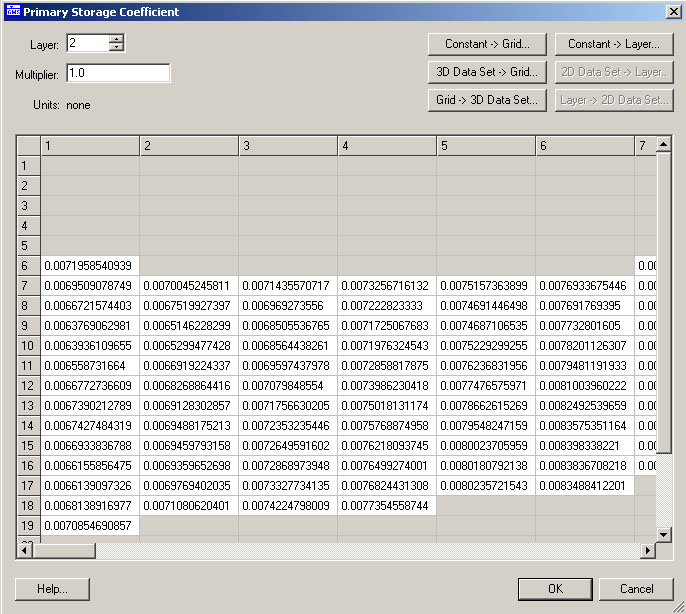The image size is (686, 614).
Task: Open the Help dialog
Action: point(52,589)
